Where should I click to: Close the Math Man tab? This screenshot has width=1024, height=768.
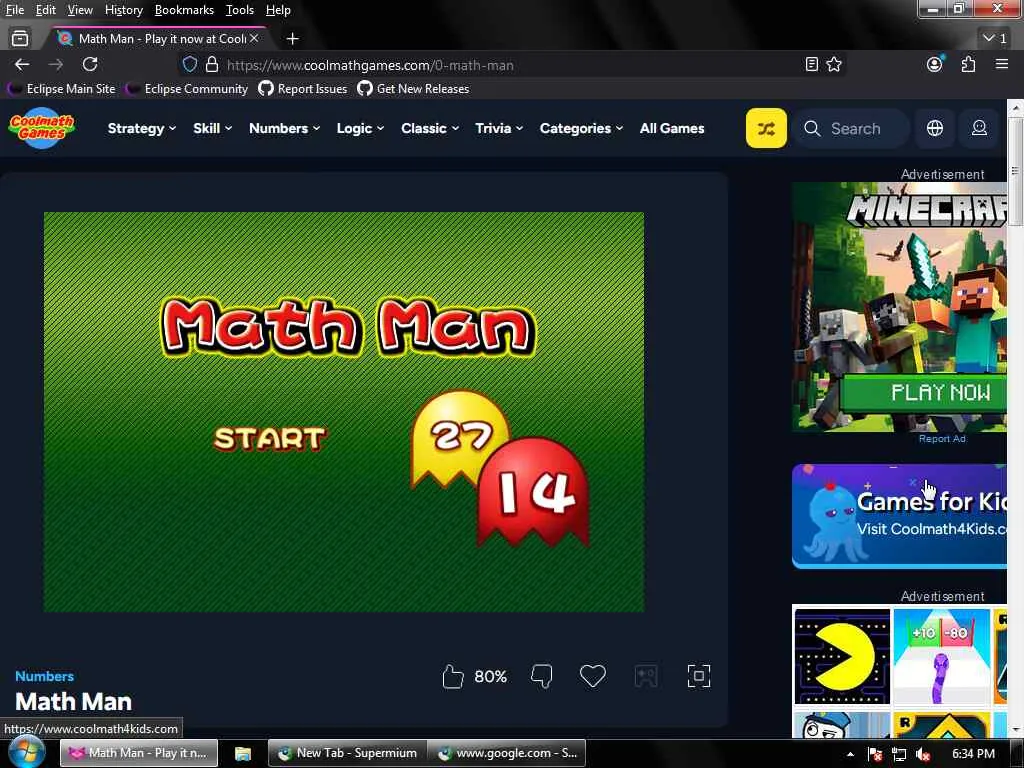(254, 39)
